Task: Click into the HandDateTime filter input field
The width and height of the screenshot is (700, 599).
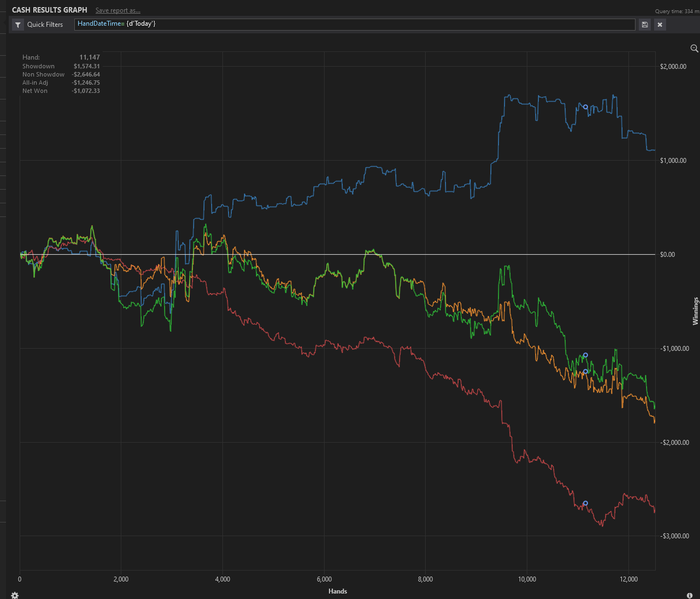Action: click(354, 25)
